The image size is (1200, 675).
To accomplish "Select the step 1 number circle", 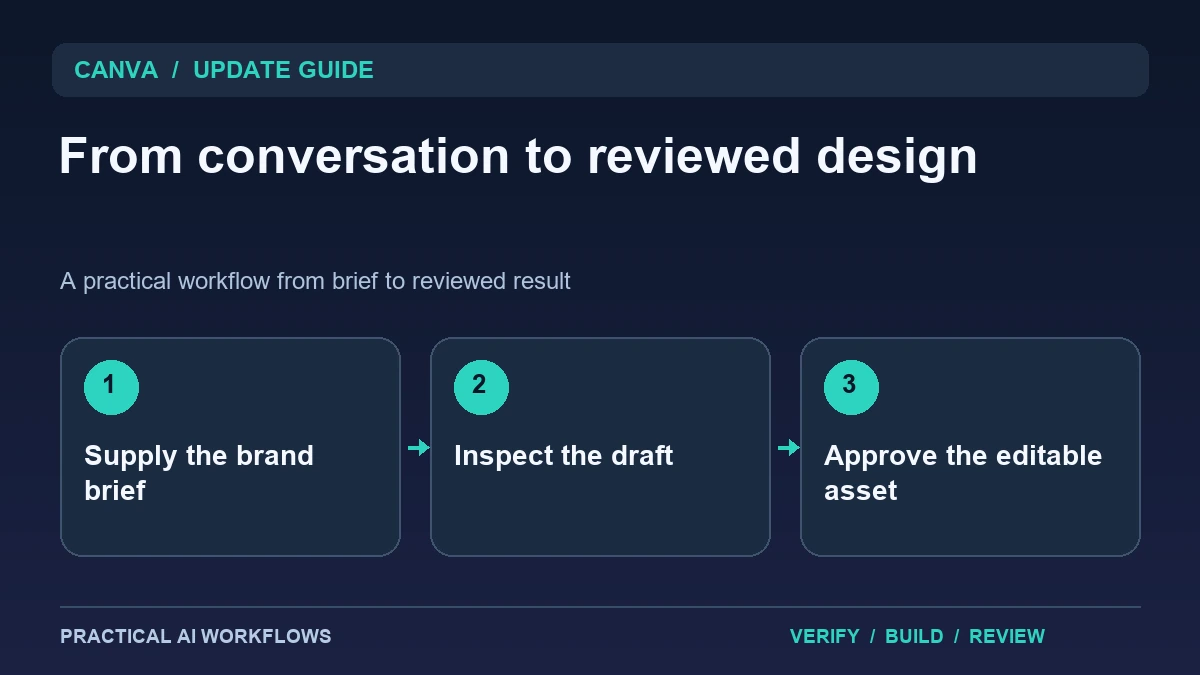I will (111, 387).
